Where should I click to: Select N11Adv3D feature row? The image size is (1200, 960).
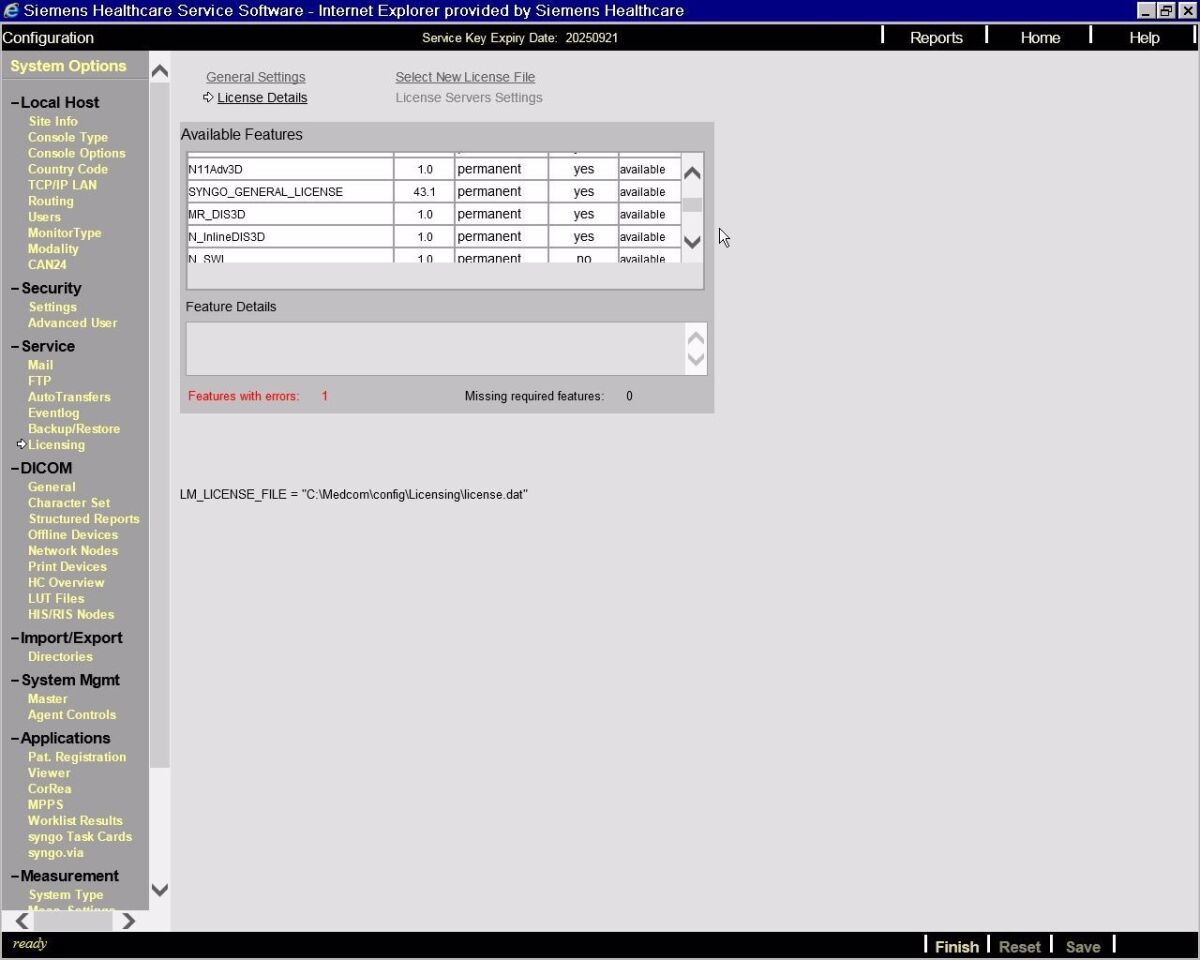pyautogui.click(x=434, y=169)
